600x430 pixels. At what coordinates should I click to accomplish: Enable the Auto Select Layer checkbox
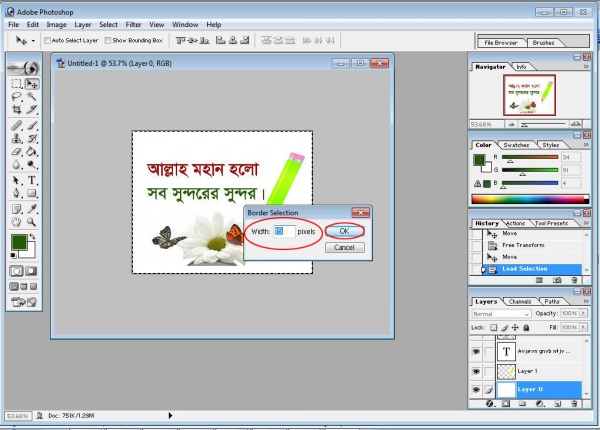(47, 40)
